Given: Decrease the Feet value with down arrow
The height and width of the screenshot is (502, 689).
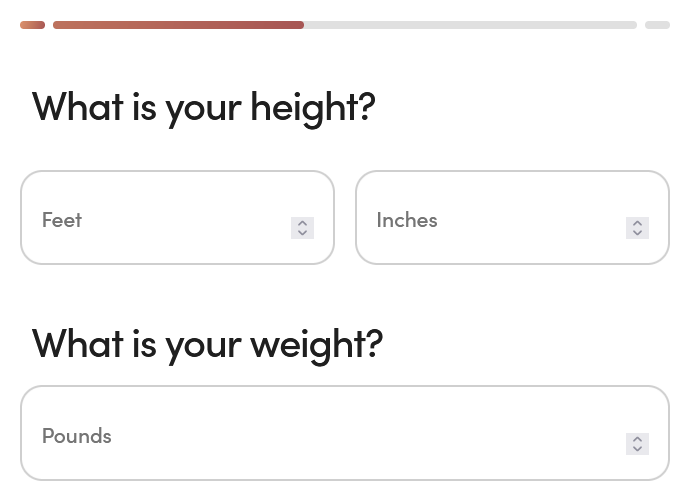Looking at the screenshot, I should pyautogui.click(x=302, y=233).
